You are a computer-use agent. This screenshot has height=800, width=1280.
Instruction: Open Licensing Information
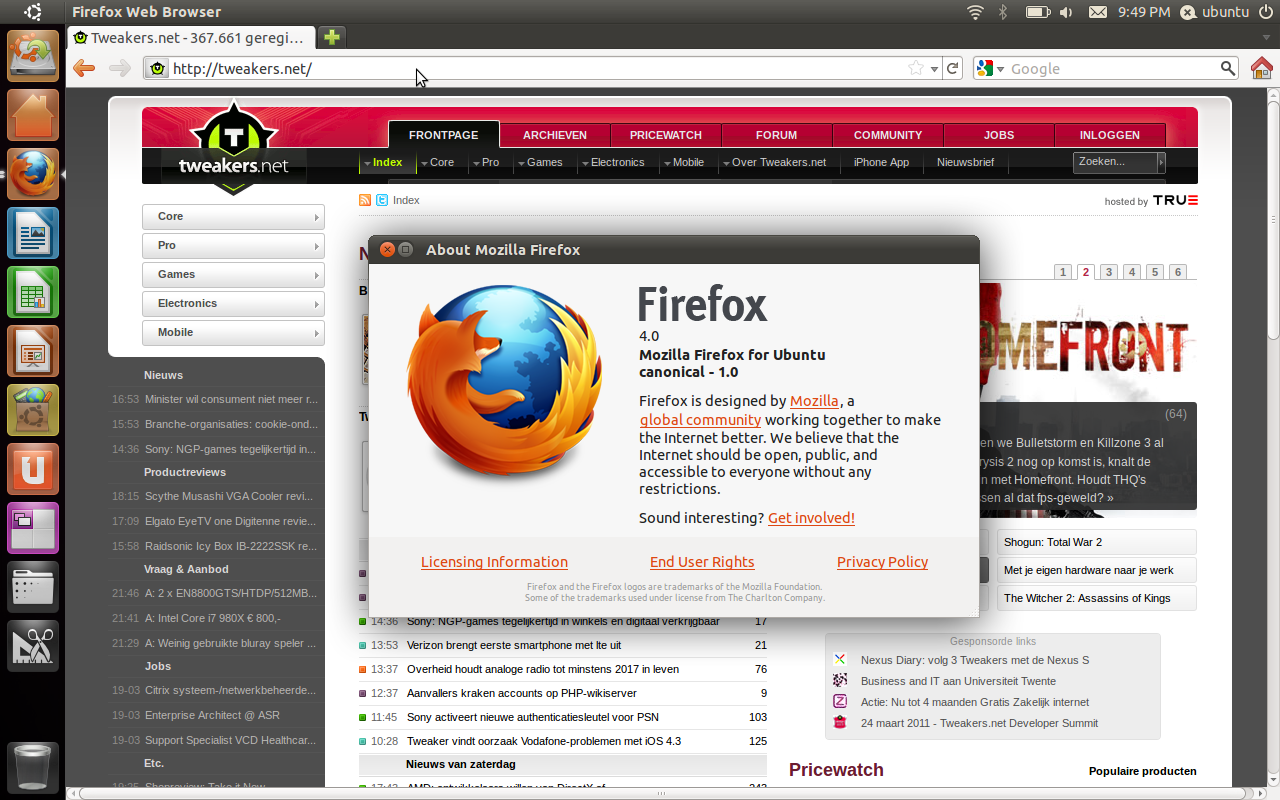point(494,562)
